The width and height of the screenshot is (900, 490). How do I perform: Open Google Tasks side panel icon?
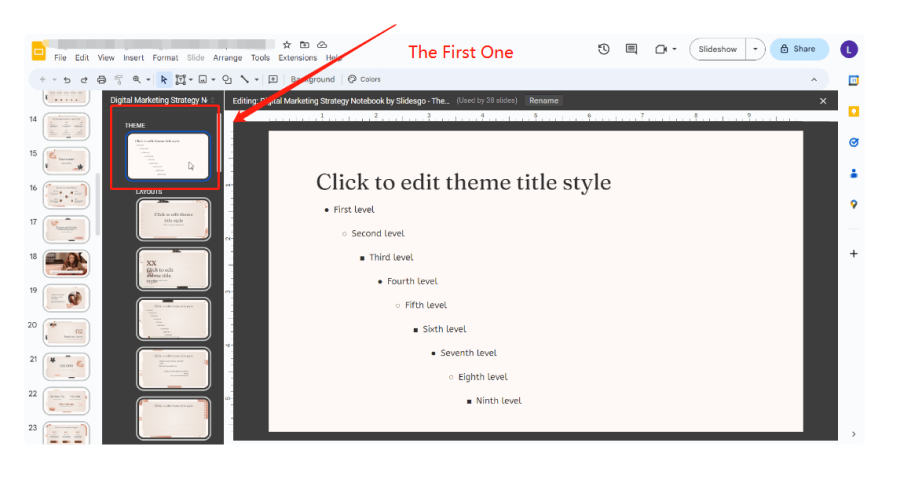(854, 142)
